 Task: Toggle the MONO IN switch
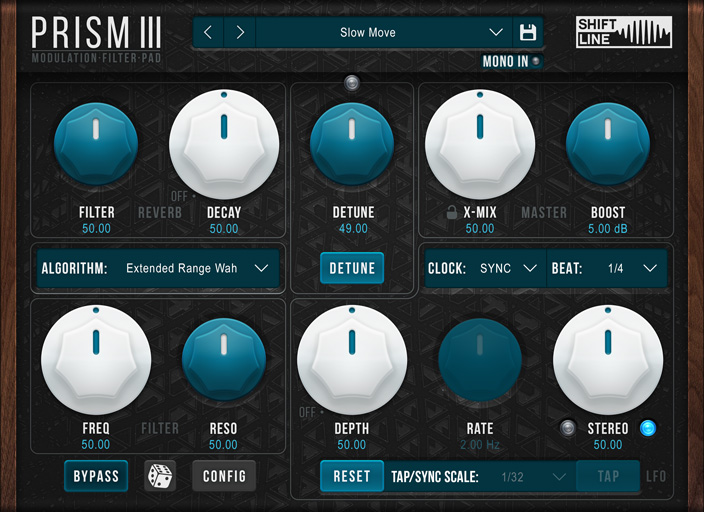[512, 61]
